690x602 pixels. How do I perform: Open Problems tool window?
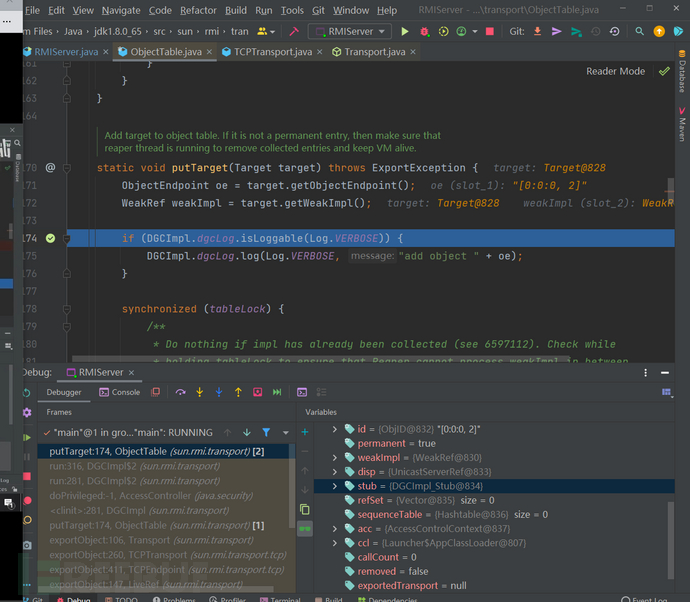174,599
